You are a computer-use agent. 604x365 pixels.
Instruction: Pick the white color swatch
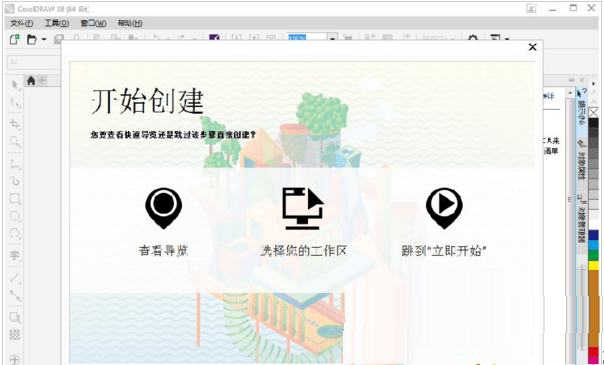594,225
